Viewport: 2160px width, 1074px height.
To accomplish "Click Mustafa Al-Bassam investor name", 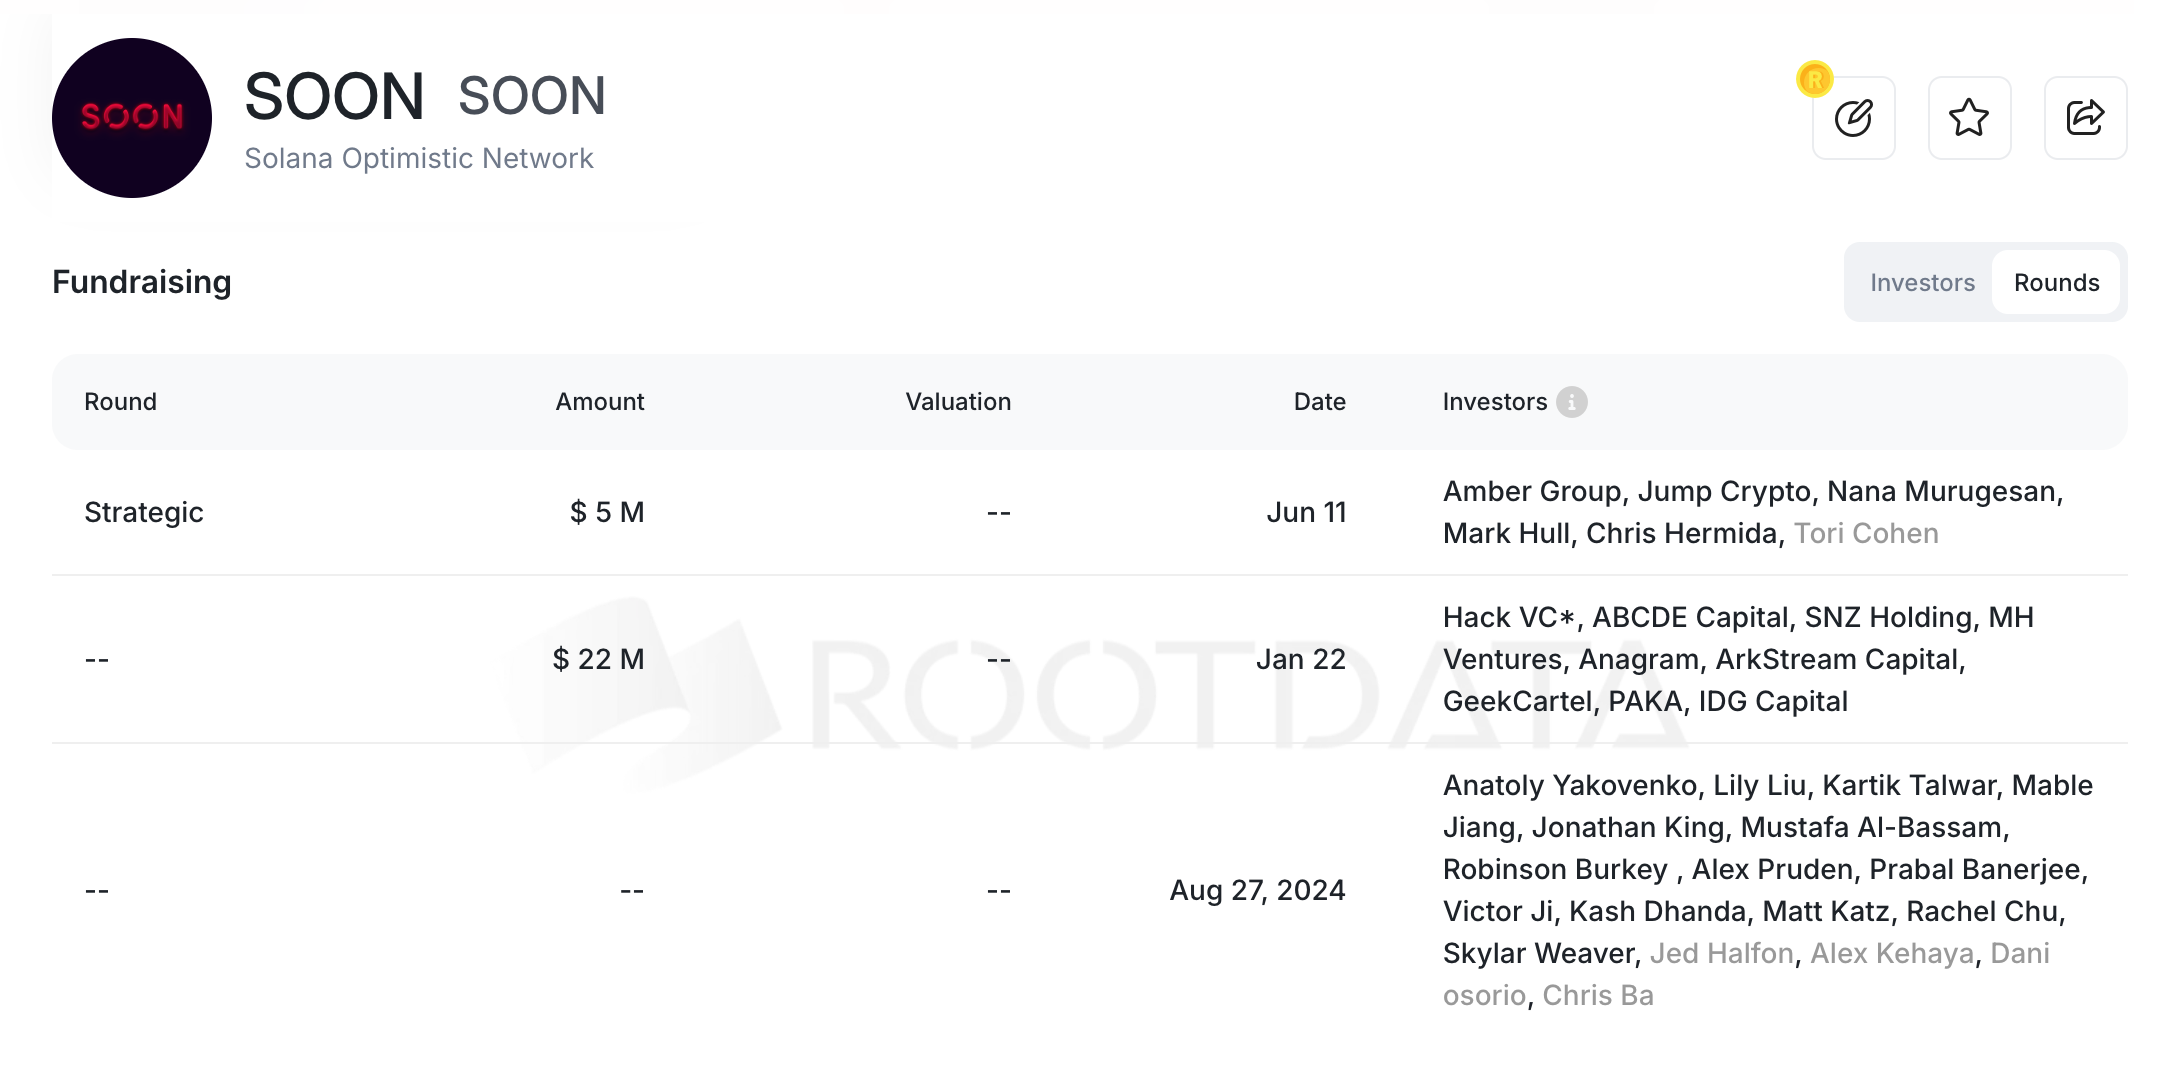I will click(x=1874, y=828).
